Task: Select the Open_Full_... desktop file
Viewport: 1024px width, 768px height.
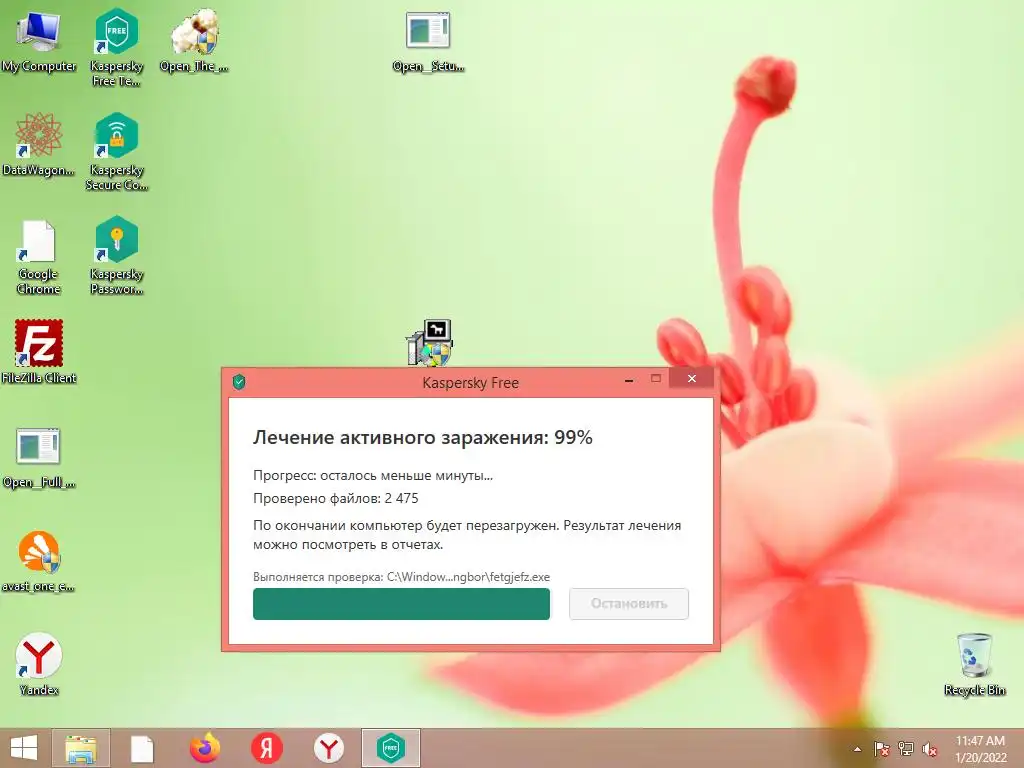Action: (39, 457)
